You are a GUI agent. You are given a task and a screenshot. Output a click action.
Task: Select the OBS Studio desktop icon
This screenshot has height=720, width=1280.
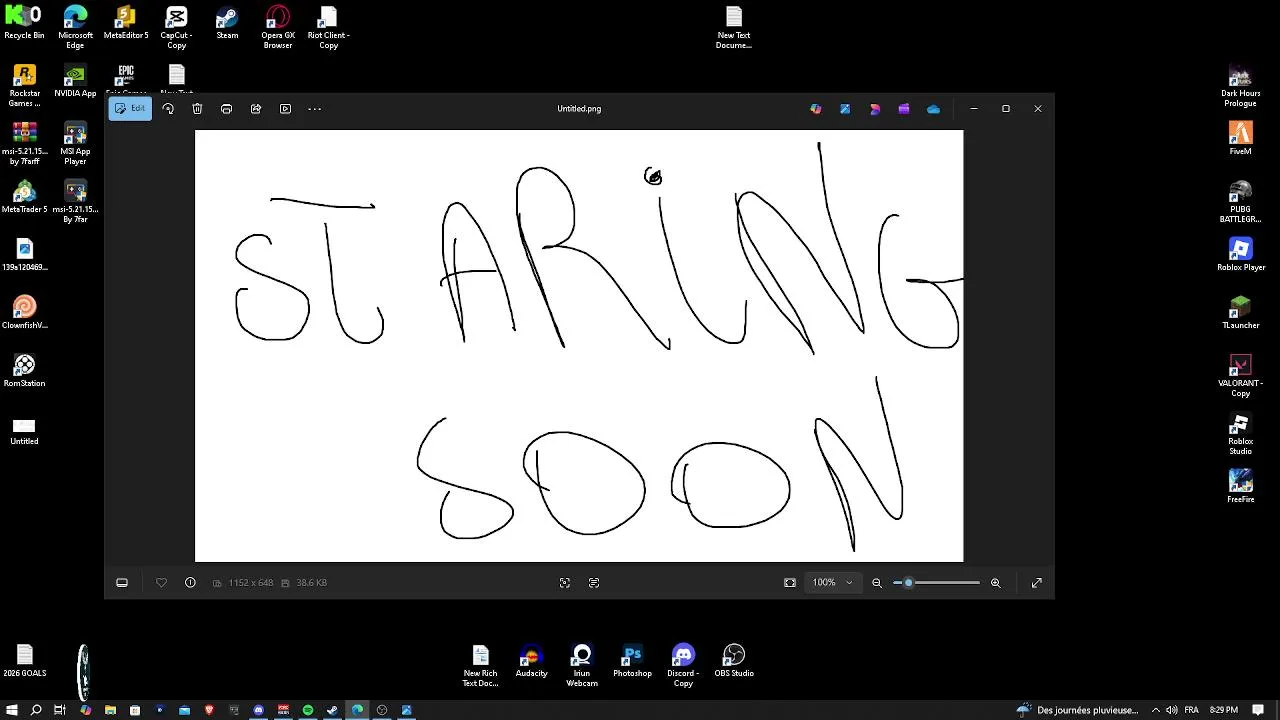tap(734, 661)
